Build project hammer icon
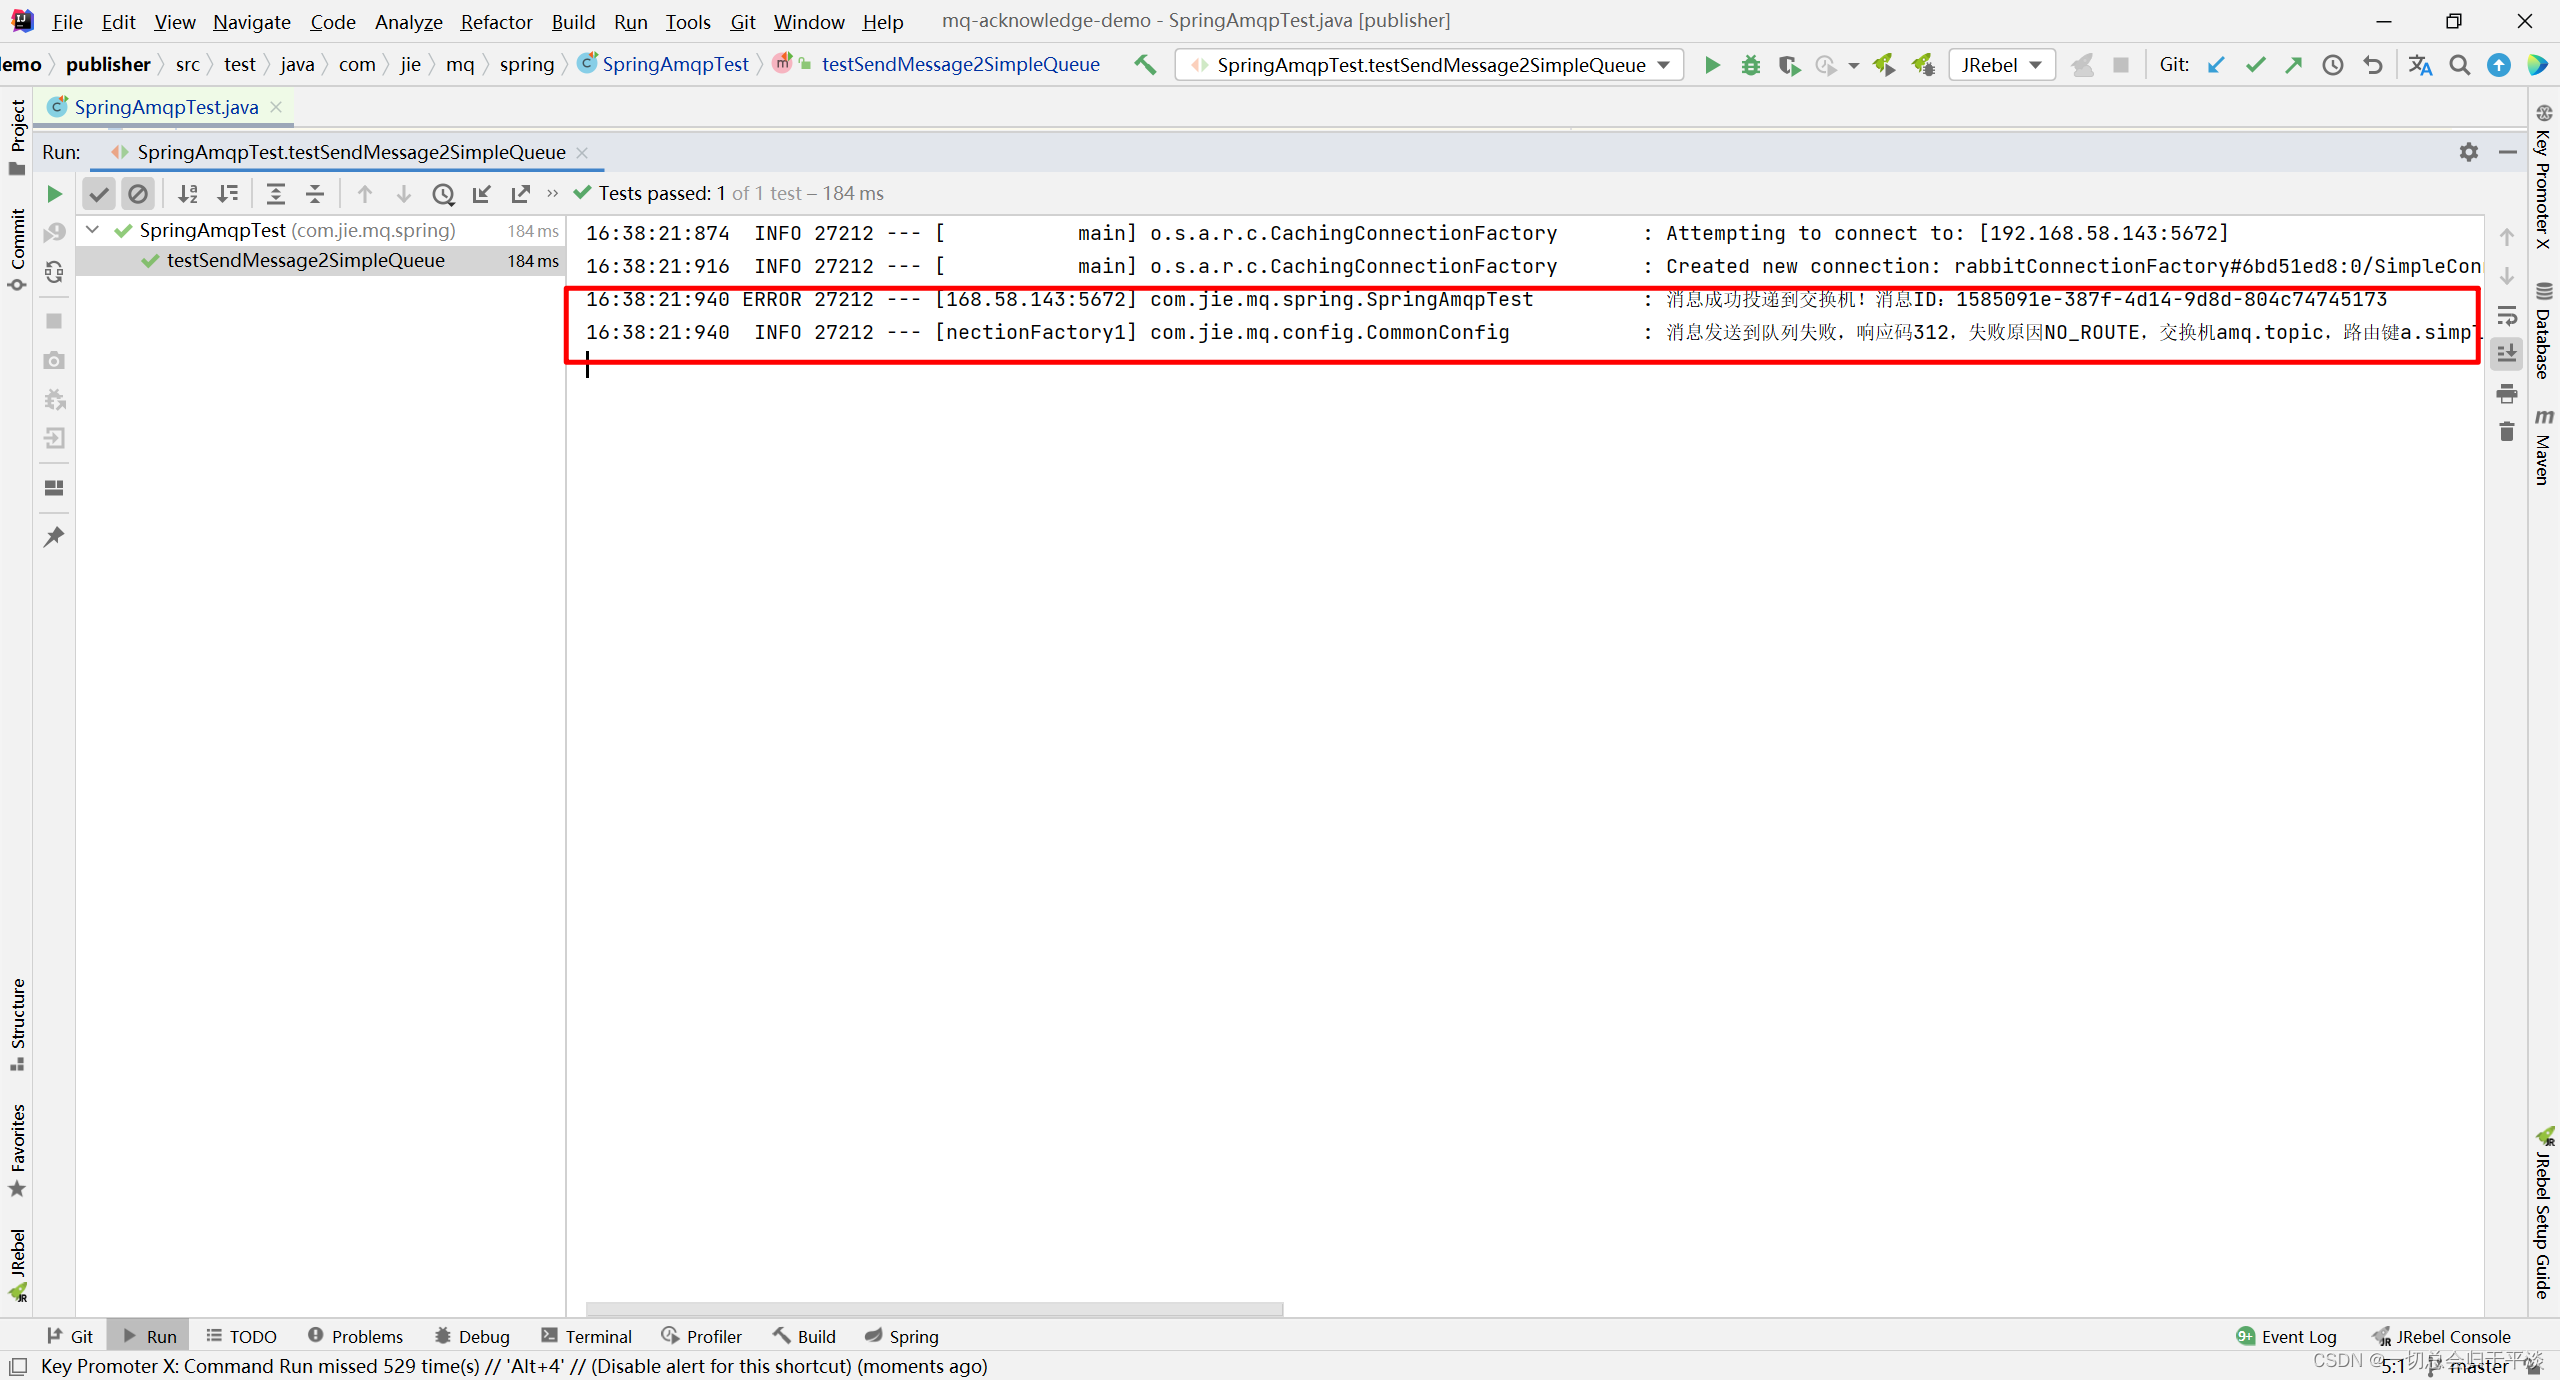The image size is (2560, 1380). point(1145,65)
